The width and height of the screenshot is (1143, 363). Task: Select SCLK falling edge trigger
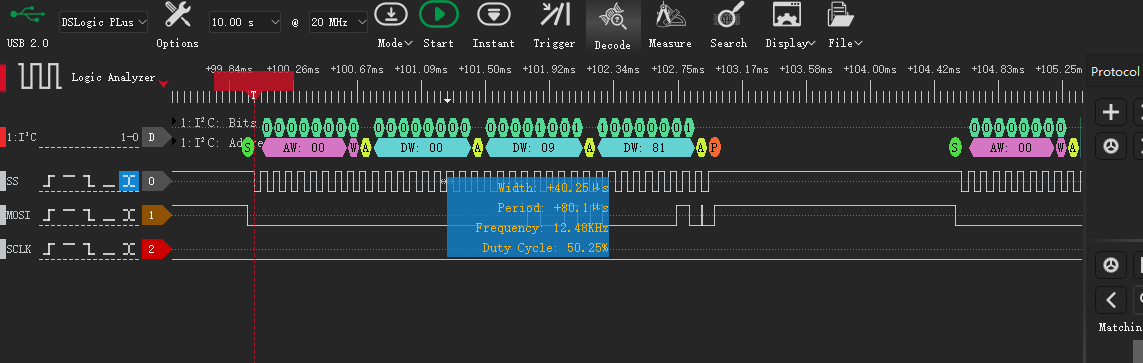click(88, 249)
